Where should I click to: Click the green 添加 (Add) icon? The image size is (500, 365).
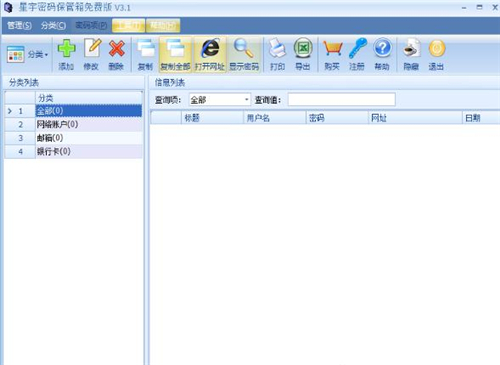66,49
